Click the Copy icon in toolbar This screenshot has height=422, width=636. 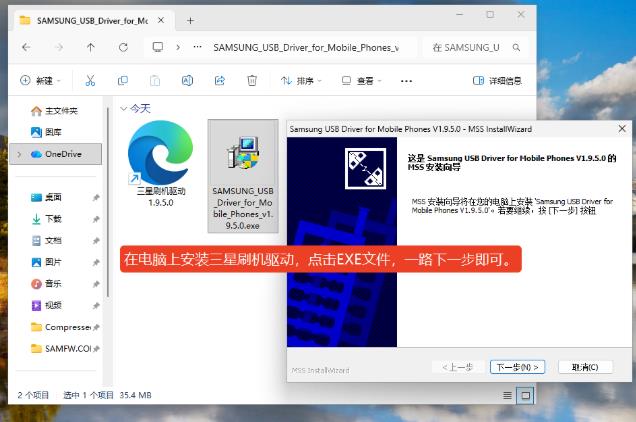pos(122,81)
